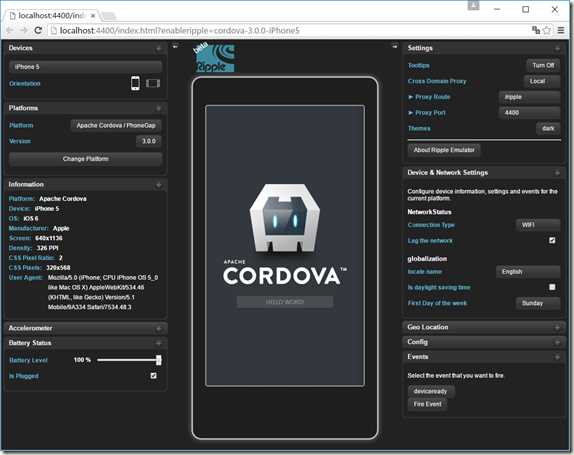574x455 pixels.
Task: Click Proxy Port label
Action: [x=430, y=113]
